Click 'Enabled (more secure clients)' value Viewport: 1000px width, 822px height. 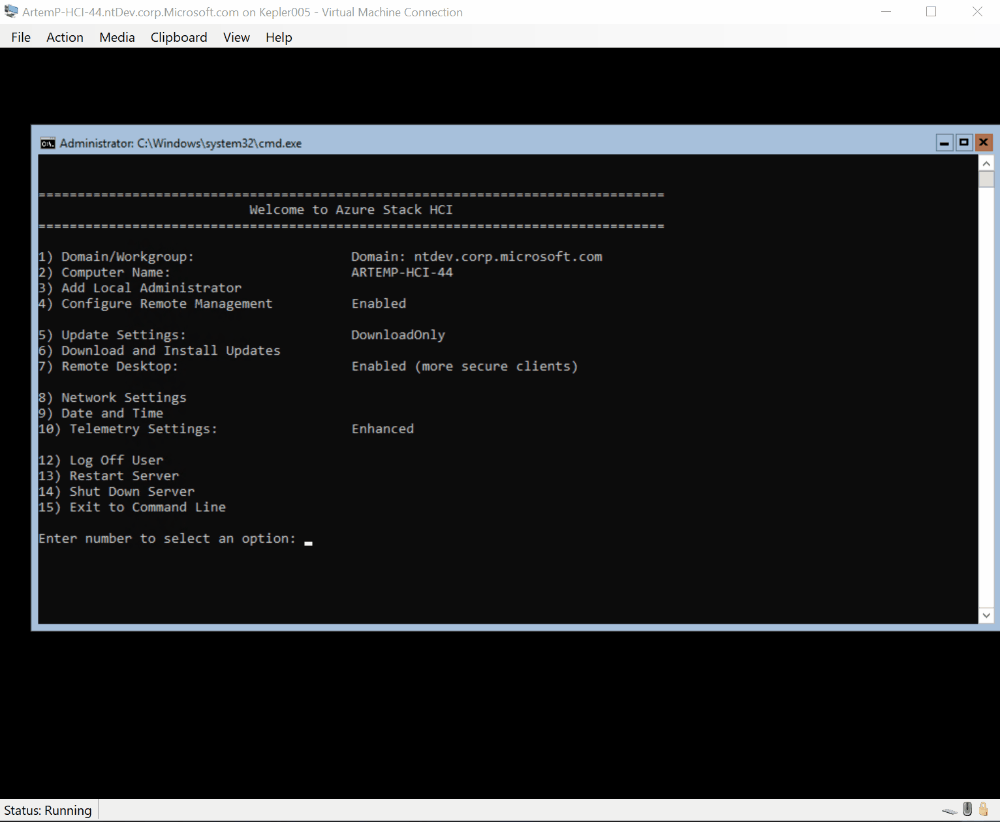coord(464,366)
